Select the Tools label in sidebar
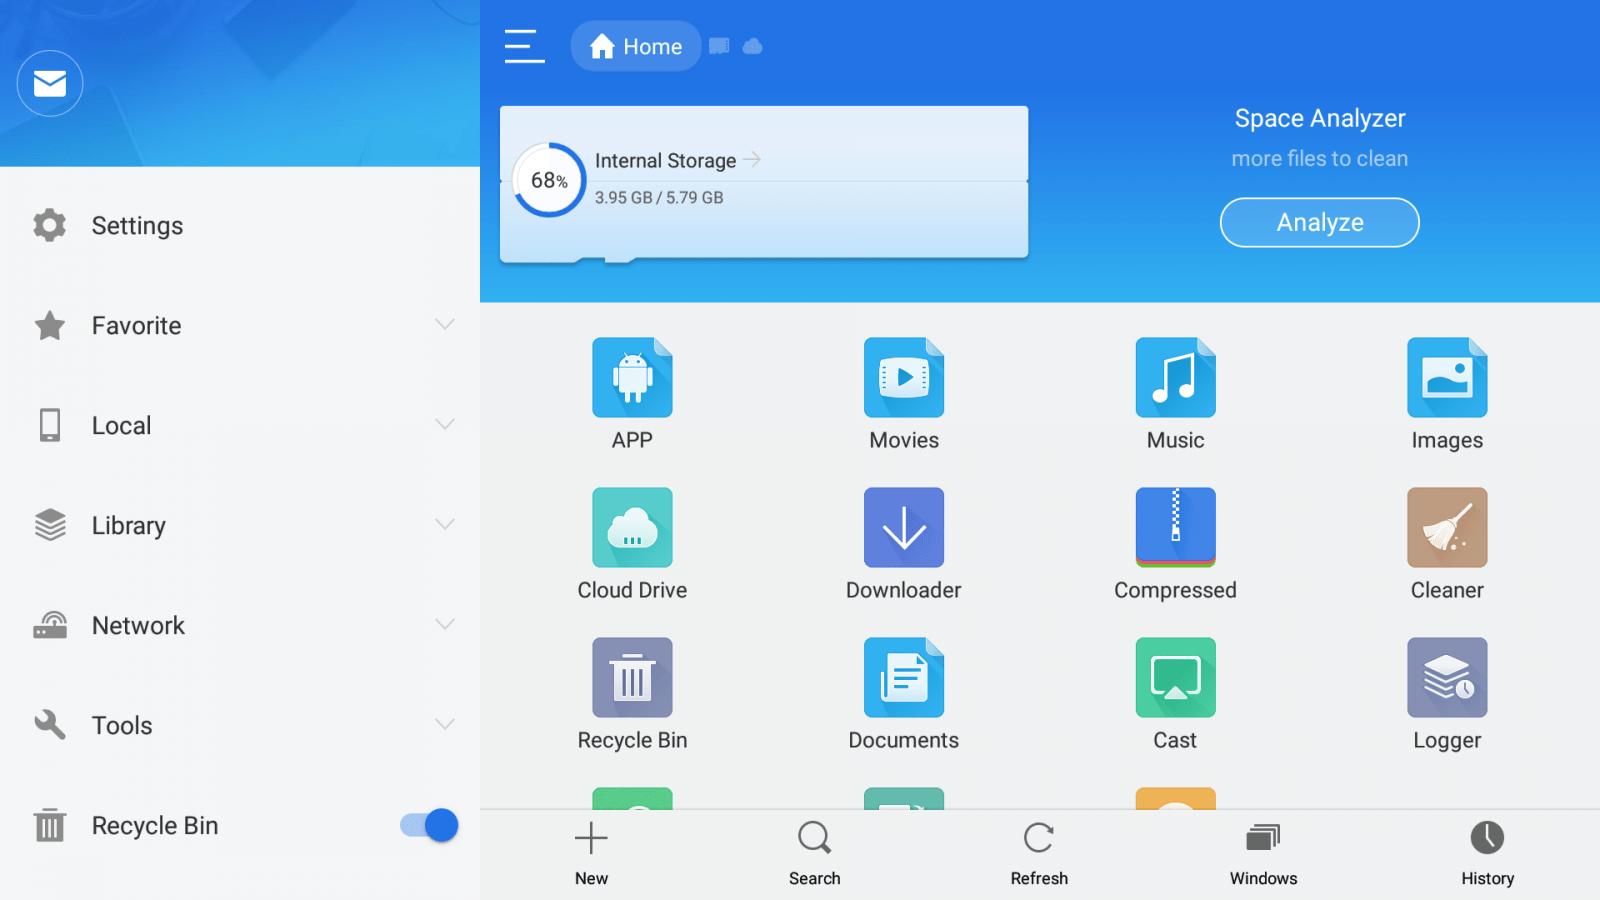 tap(122, 726)
